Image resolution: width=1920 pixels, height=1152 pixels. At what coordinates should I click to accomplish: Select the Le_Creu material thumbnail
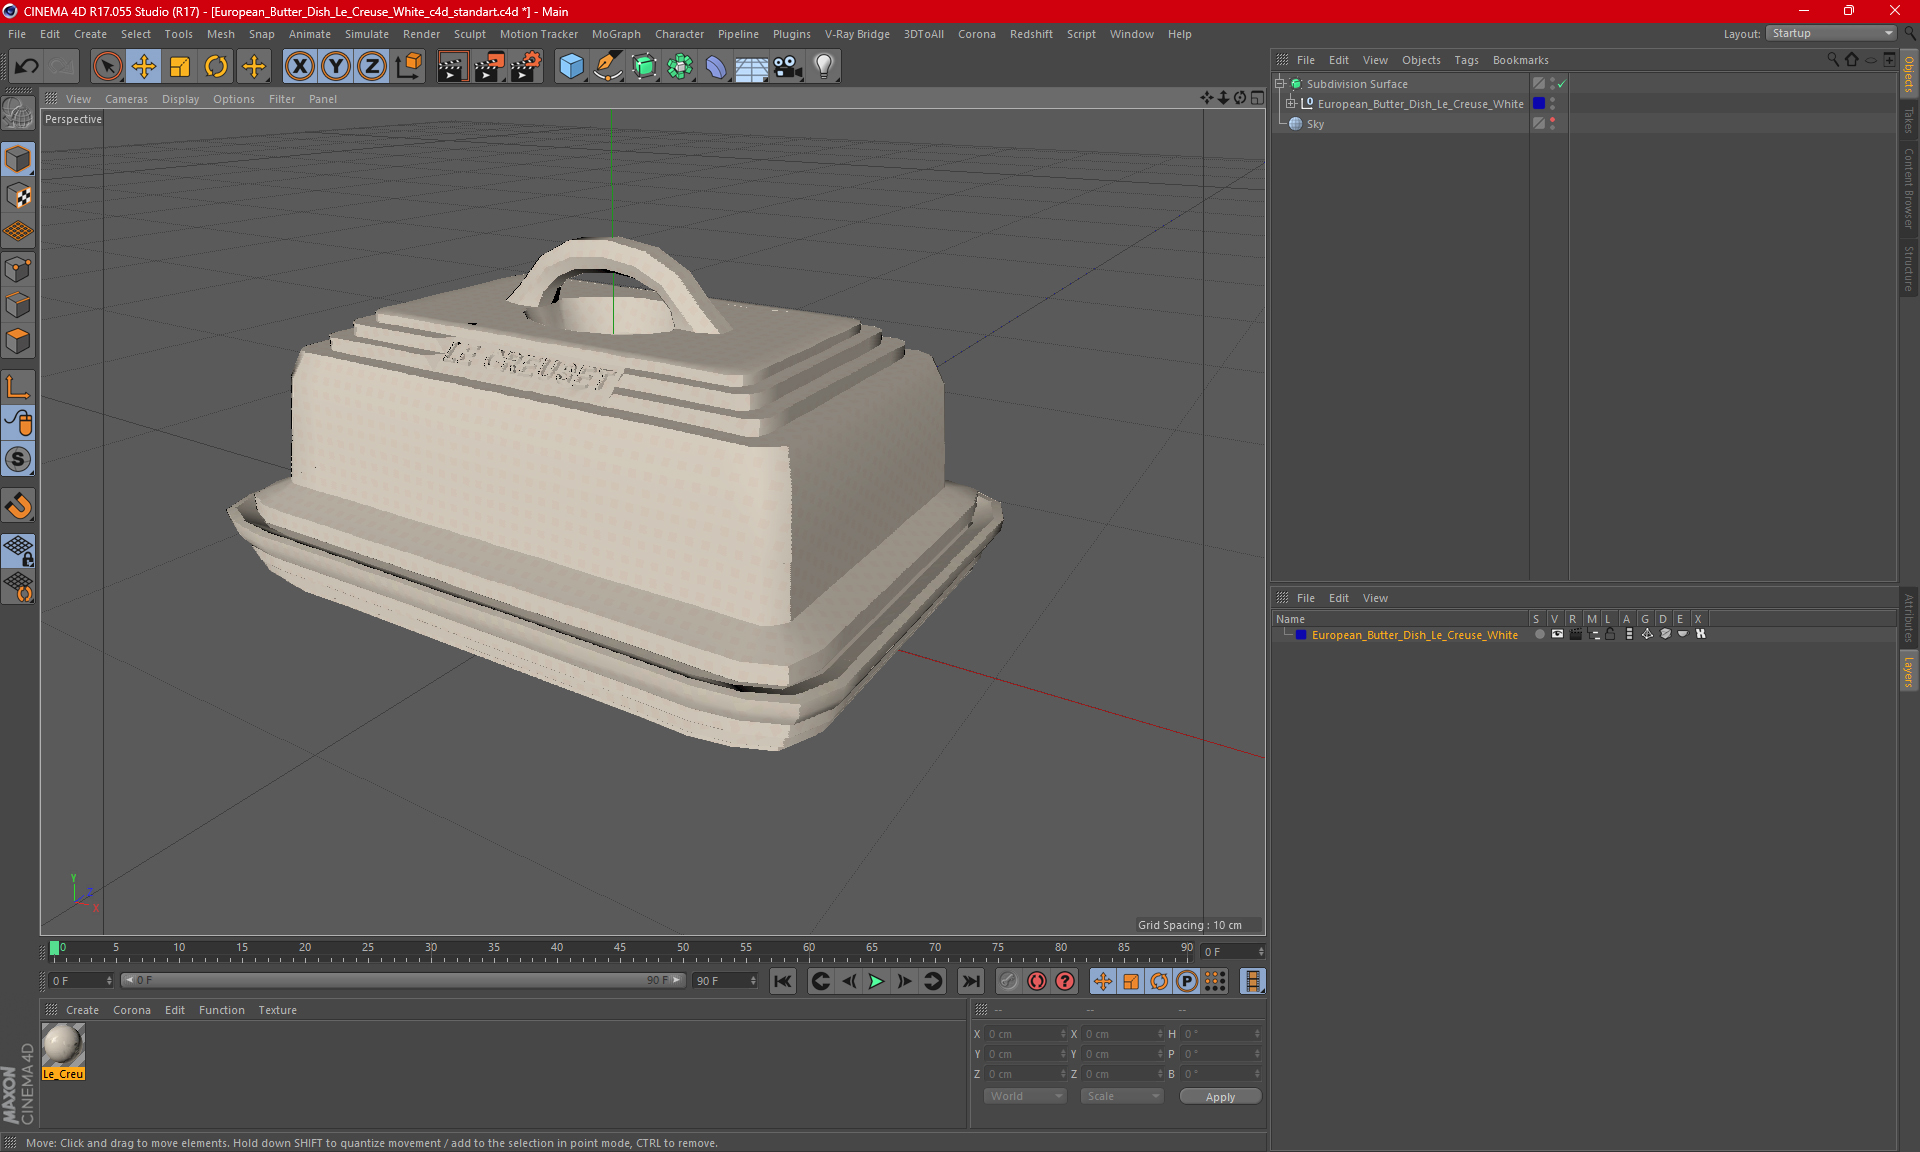[63, 1046]
